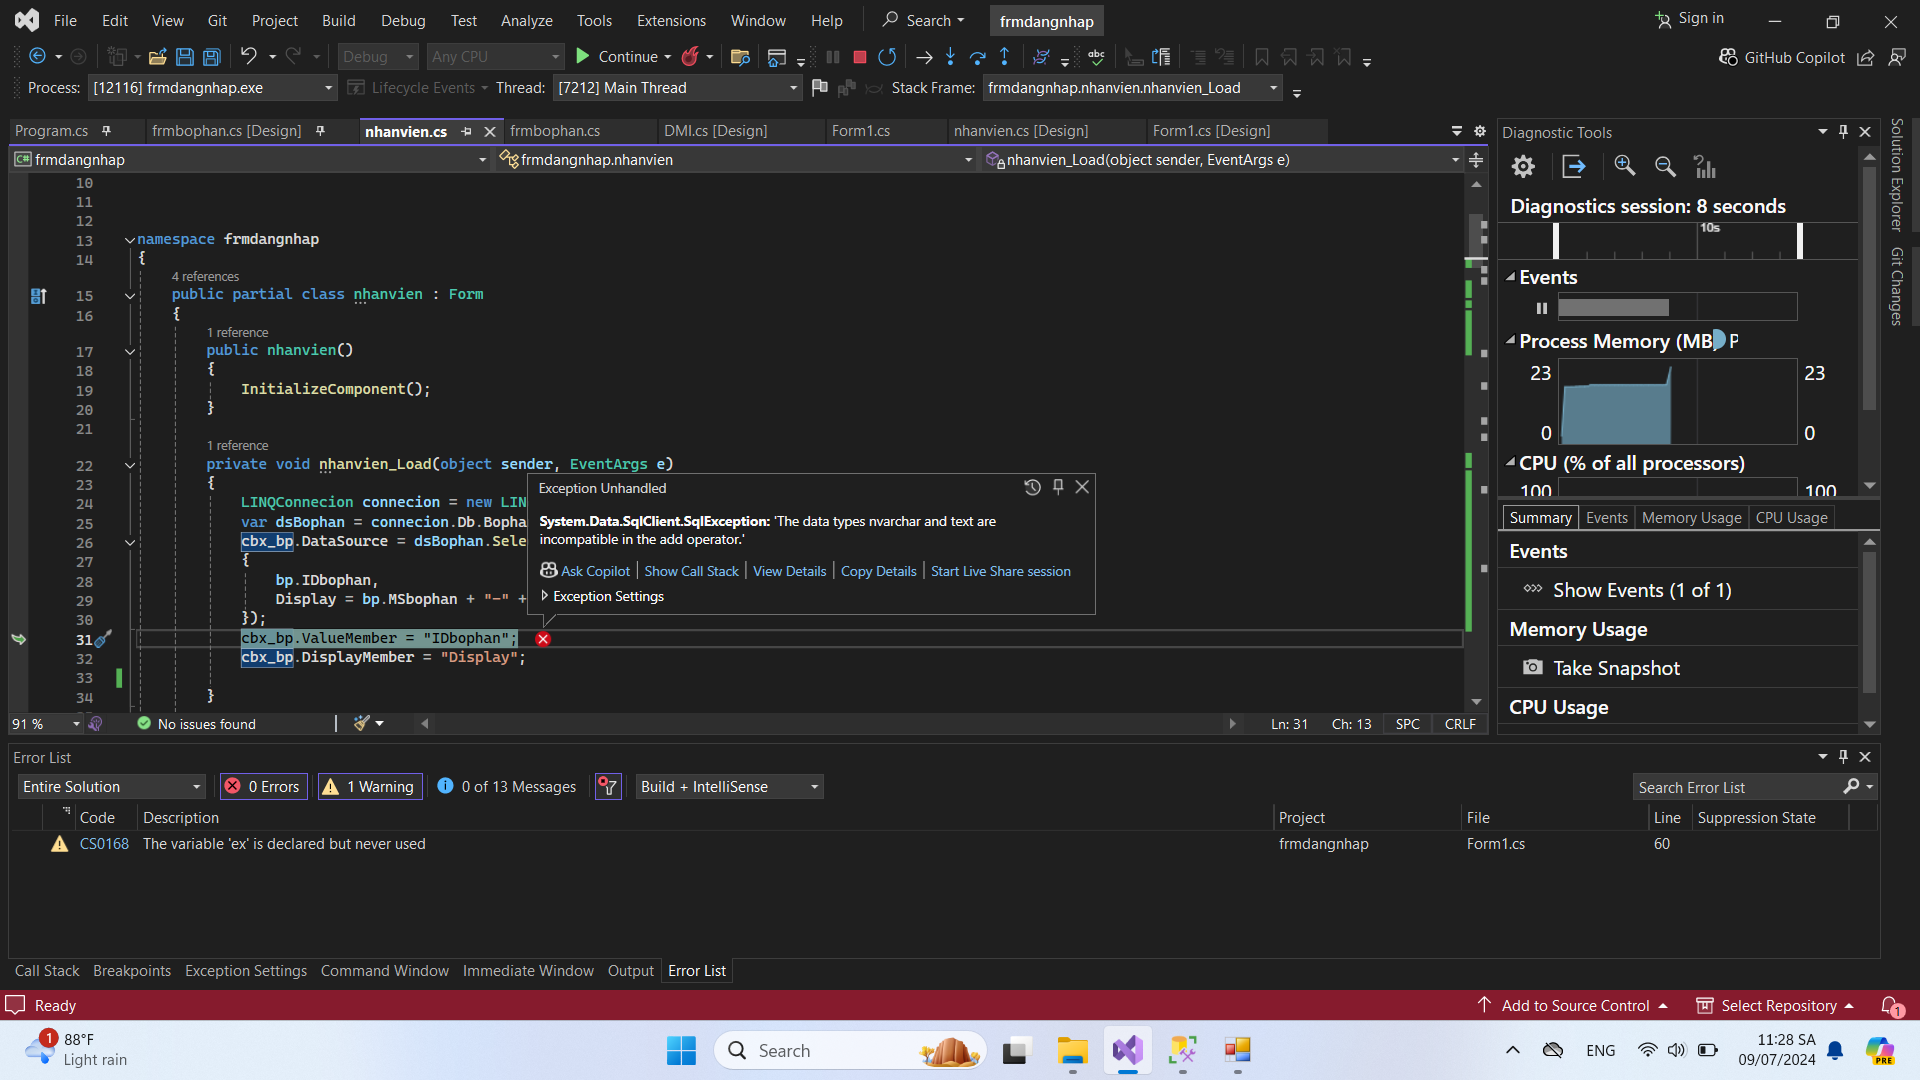
Task: Toggle the 0 of 13 Messages filter
Action: tap(507, 787)
